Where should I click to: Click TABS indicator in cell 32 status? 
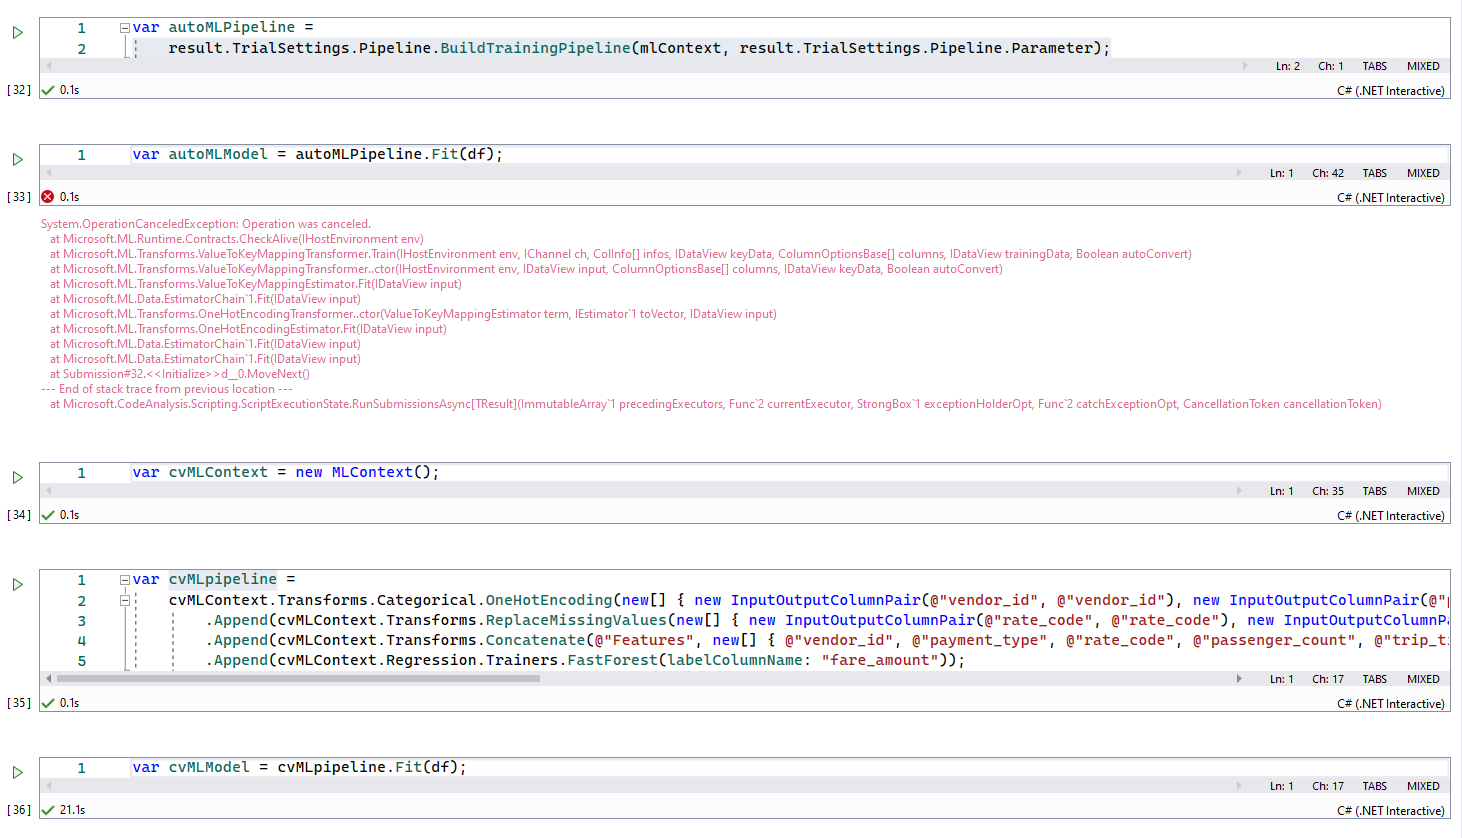(x=1374, y=66)
